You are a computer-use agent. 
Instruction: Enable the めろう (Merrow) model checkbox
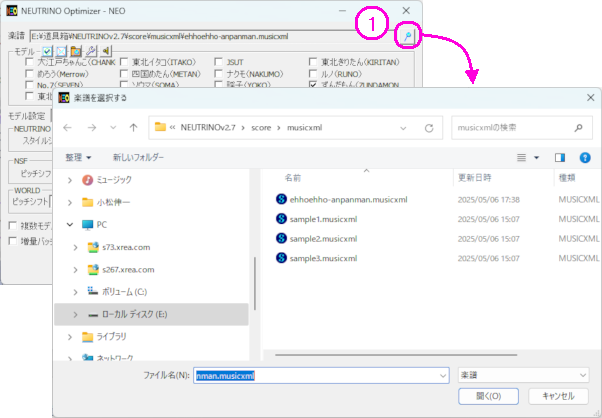coord(29,73)
